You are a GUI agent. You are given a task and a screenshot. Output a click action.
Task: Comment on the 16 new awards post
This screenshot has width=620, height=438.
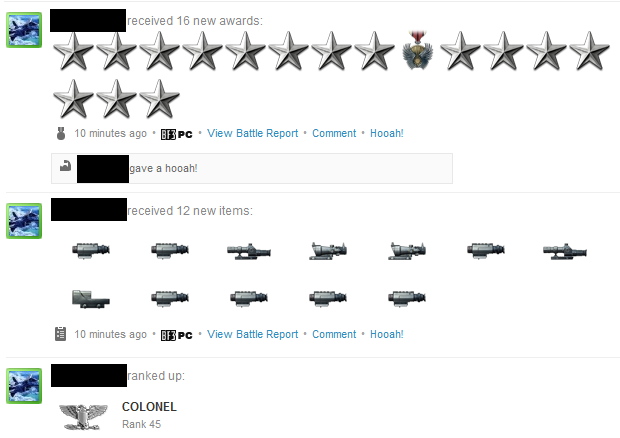(334, 134)
